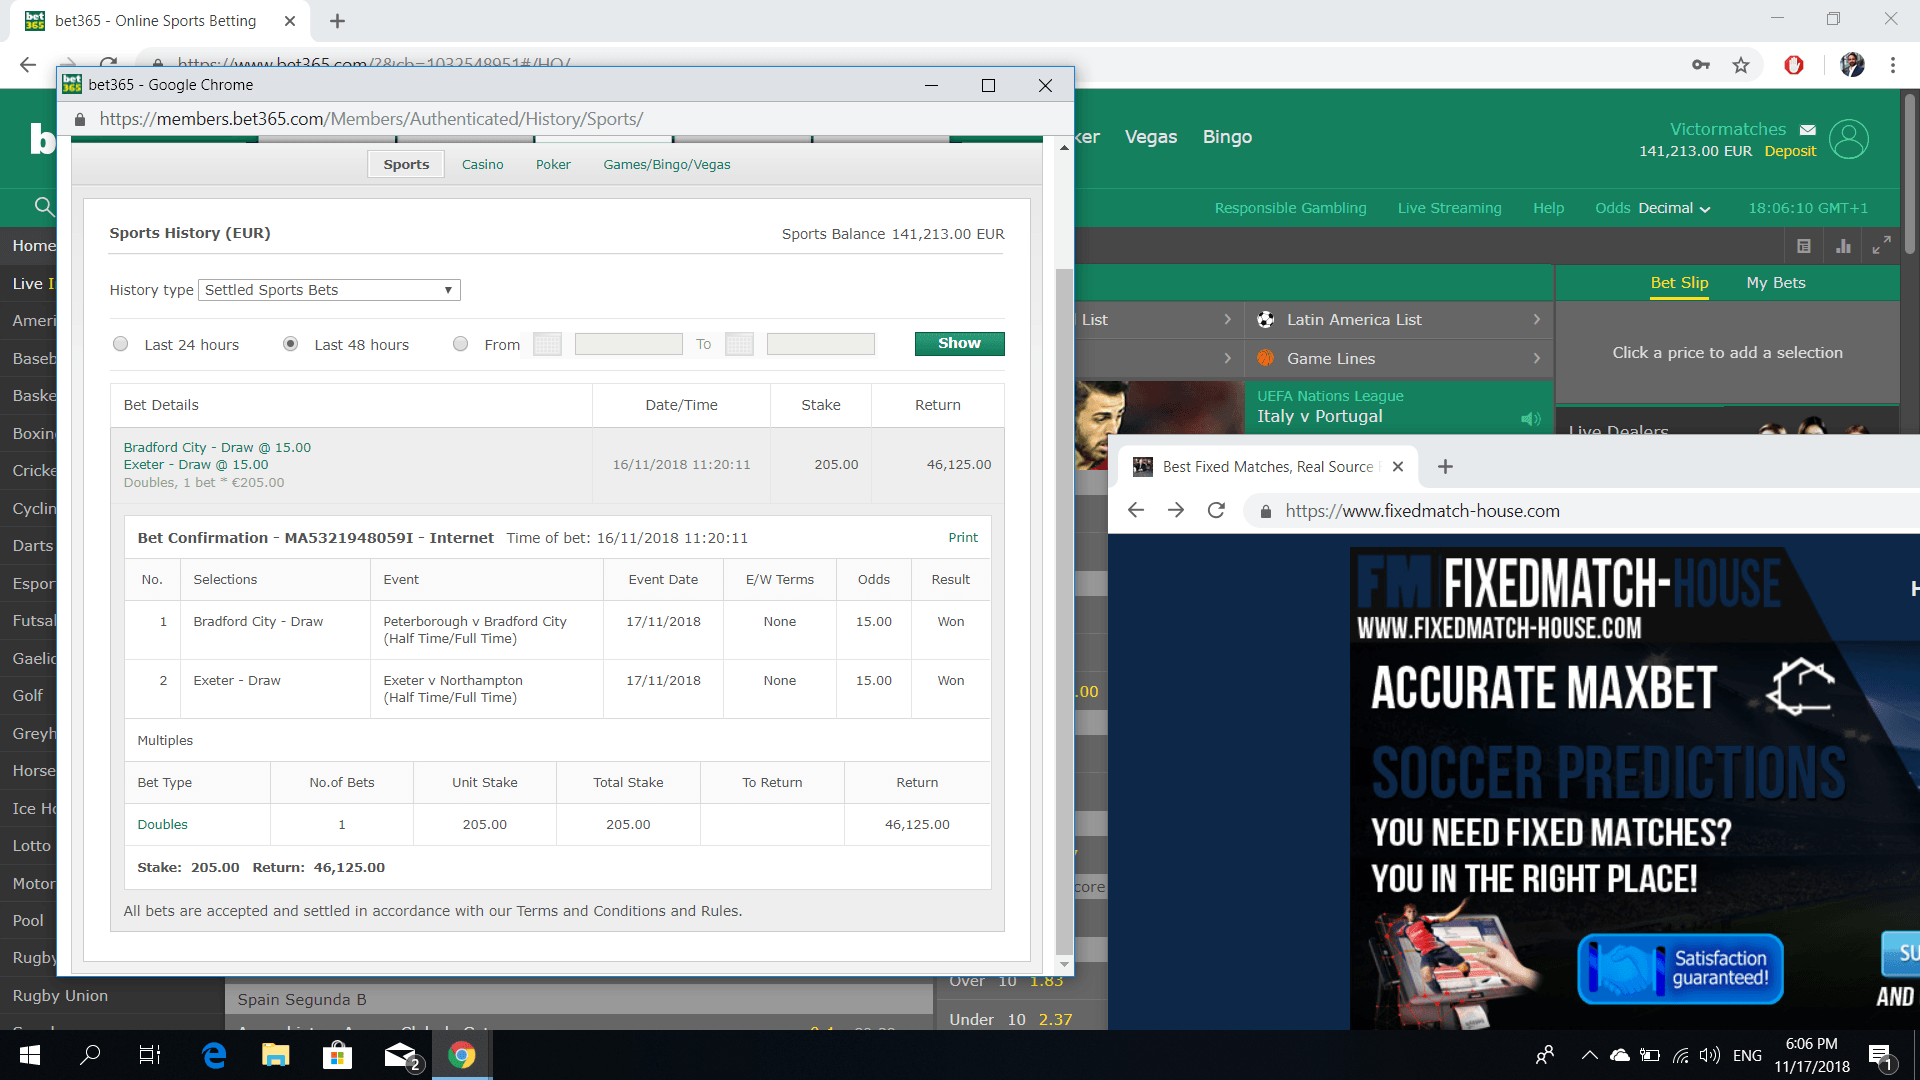The image size is (1920, 1080).
Task: Select Rugby Union in sports sidebar
Action: [60, 996]
